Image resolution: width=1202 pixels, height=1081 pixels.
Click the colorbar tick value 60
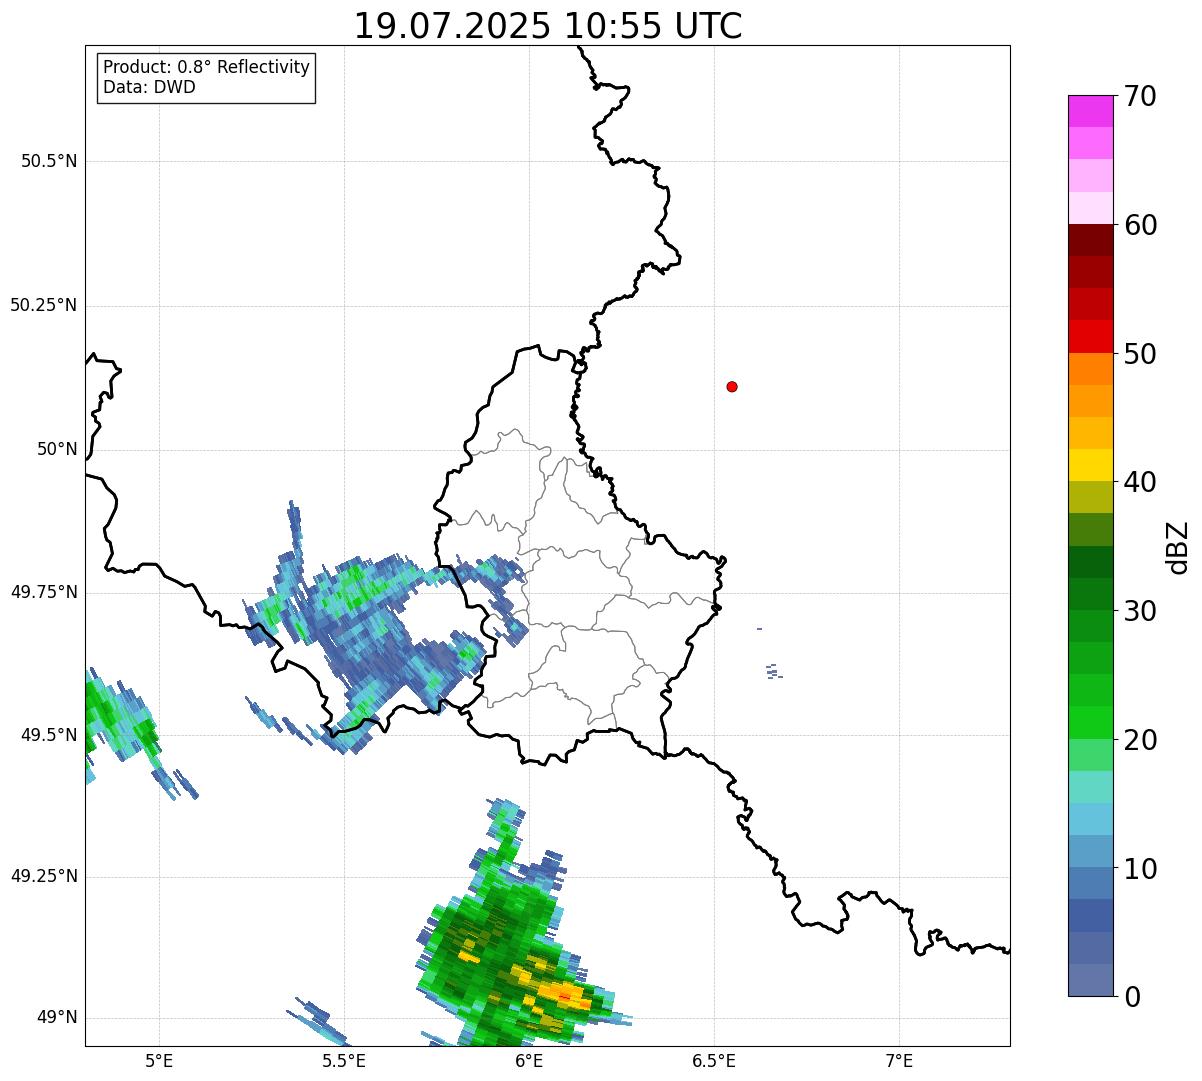[1140, 225]
